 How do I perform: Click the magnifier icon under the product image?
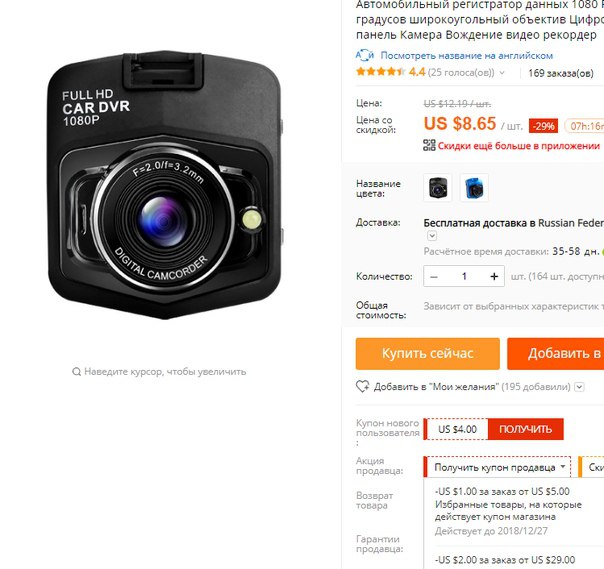[76, 372]
